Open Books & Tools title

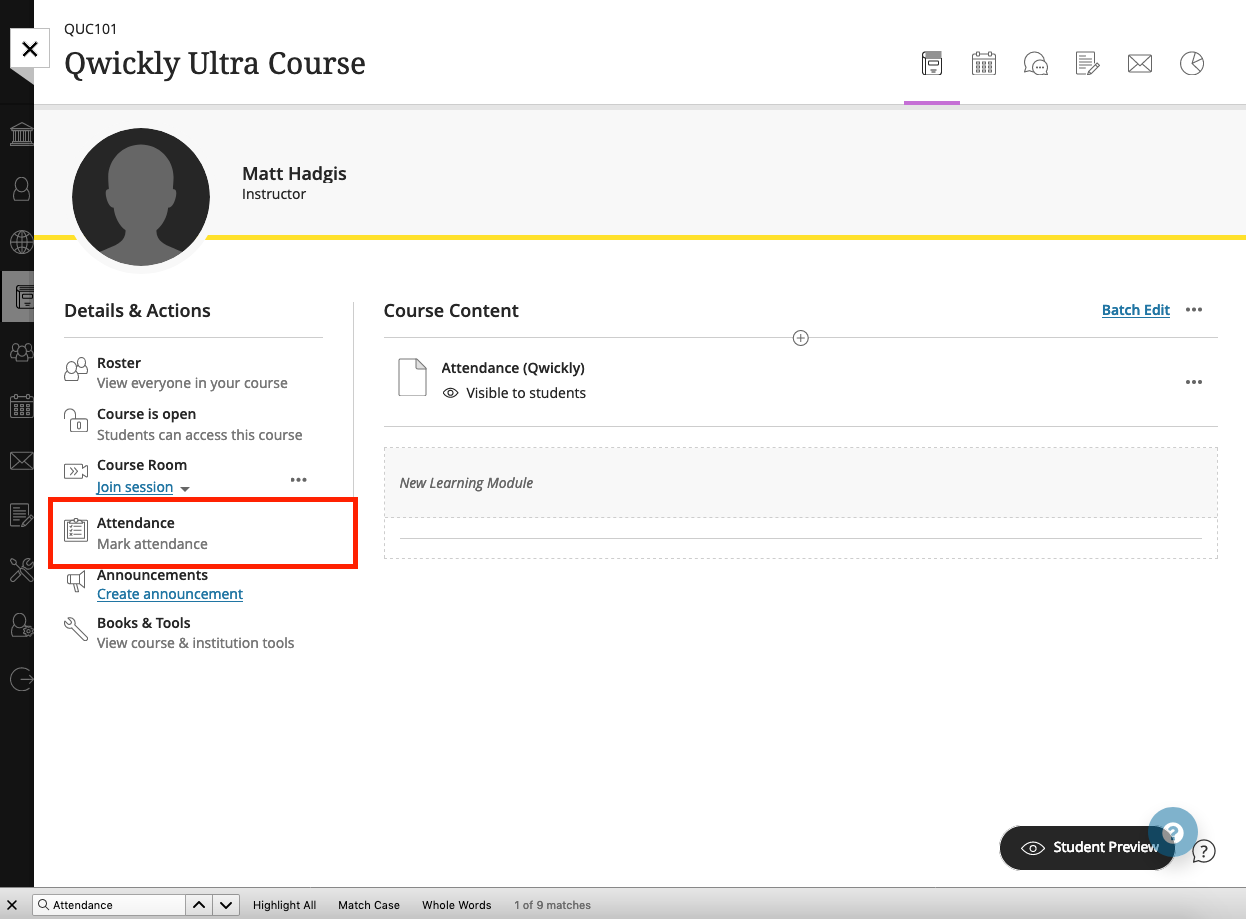click(144, 623)
